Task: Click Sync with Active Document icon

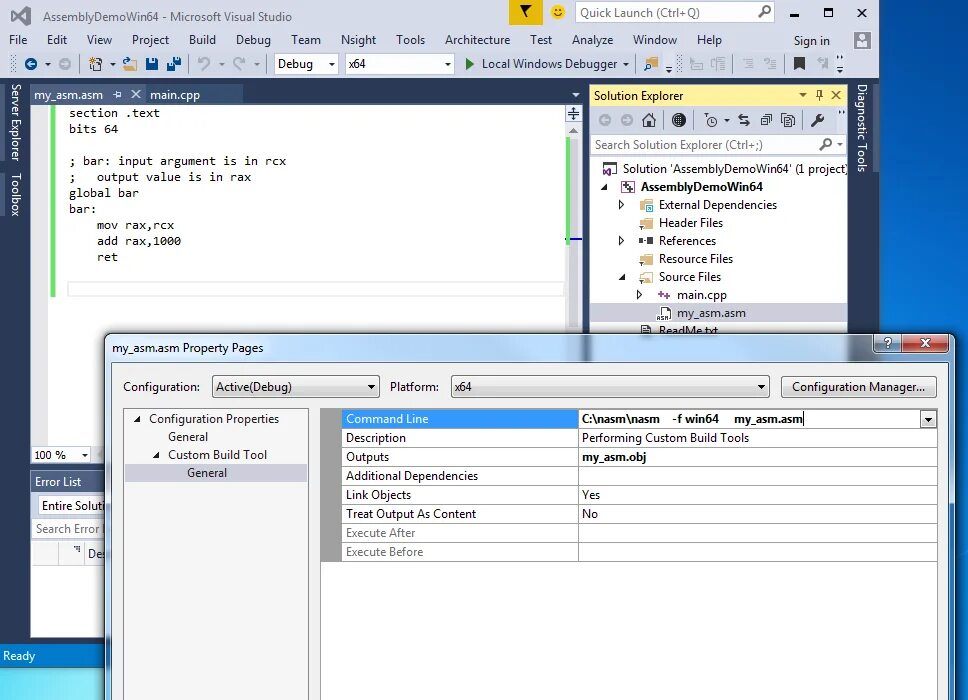Action: (744, 120)
